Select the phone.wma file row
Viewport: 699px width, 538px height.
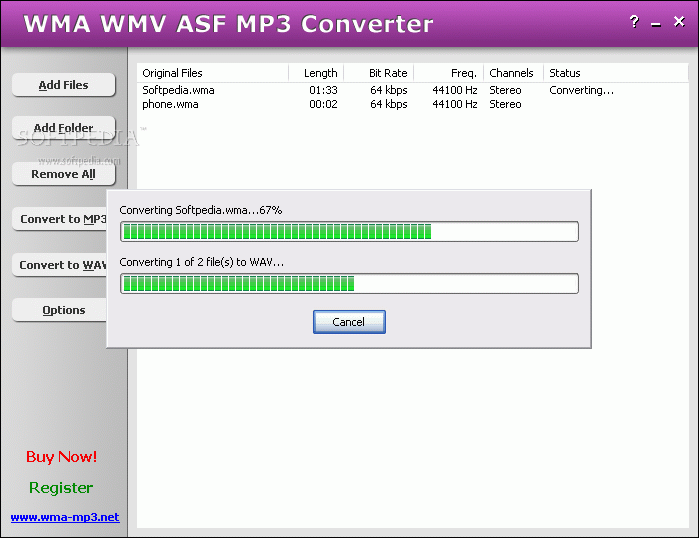(412, 104)
